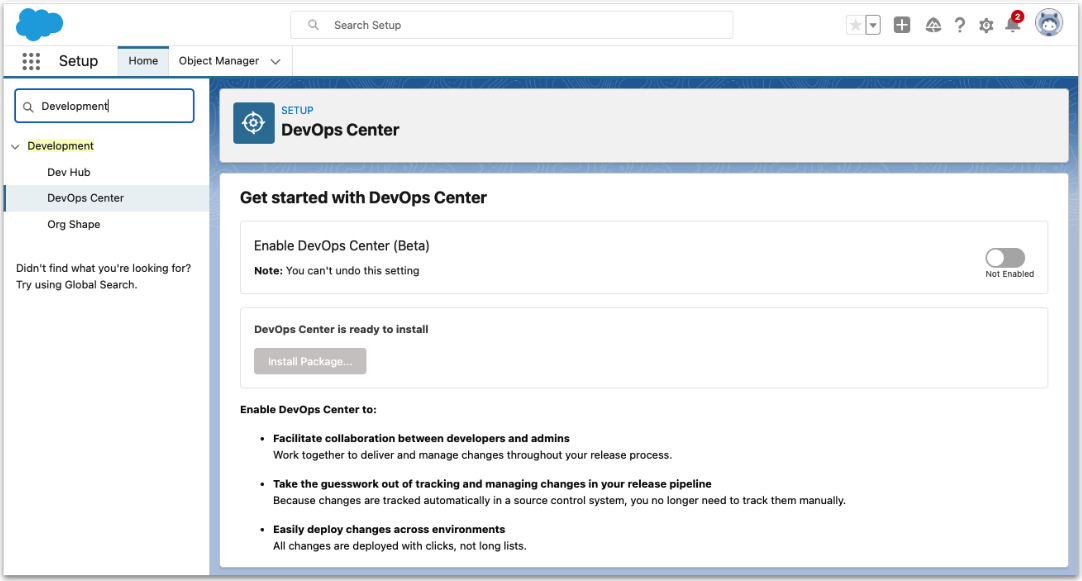1082x581 pixels.
Task: Collapse the Development tree section
Action: (15, 145)
